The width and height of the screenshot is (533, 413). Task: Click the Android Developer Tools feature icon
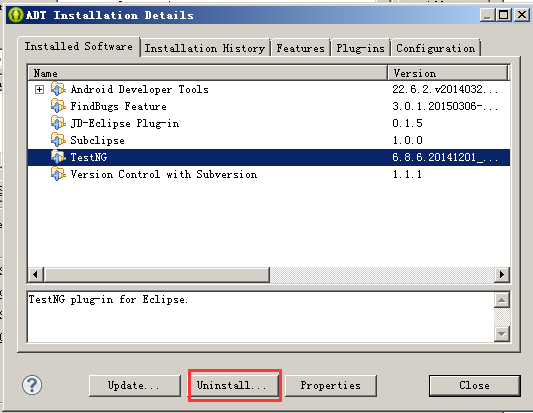click(58, 89)
